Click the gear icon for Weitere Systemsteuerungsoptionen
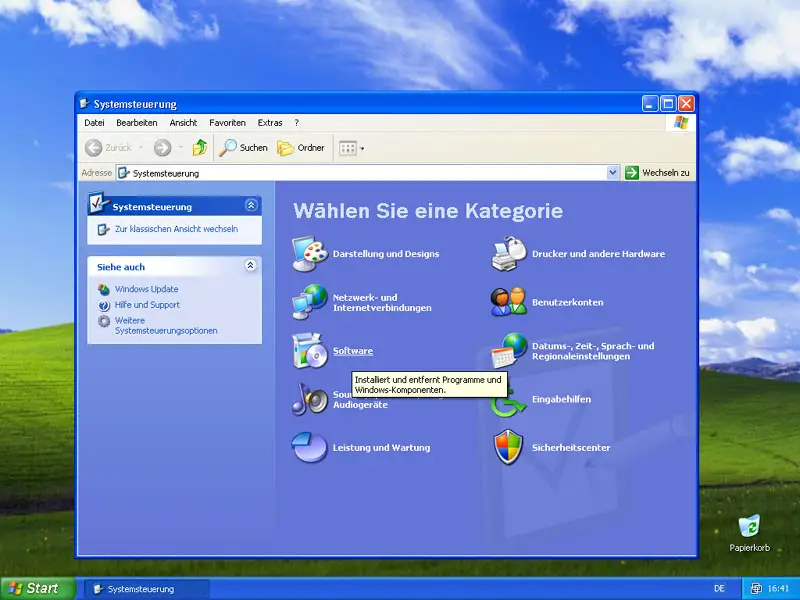The image size is (800, 600). pos(104,321)
